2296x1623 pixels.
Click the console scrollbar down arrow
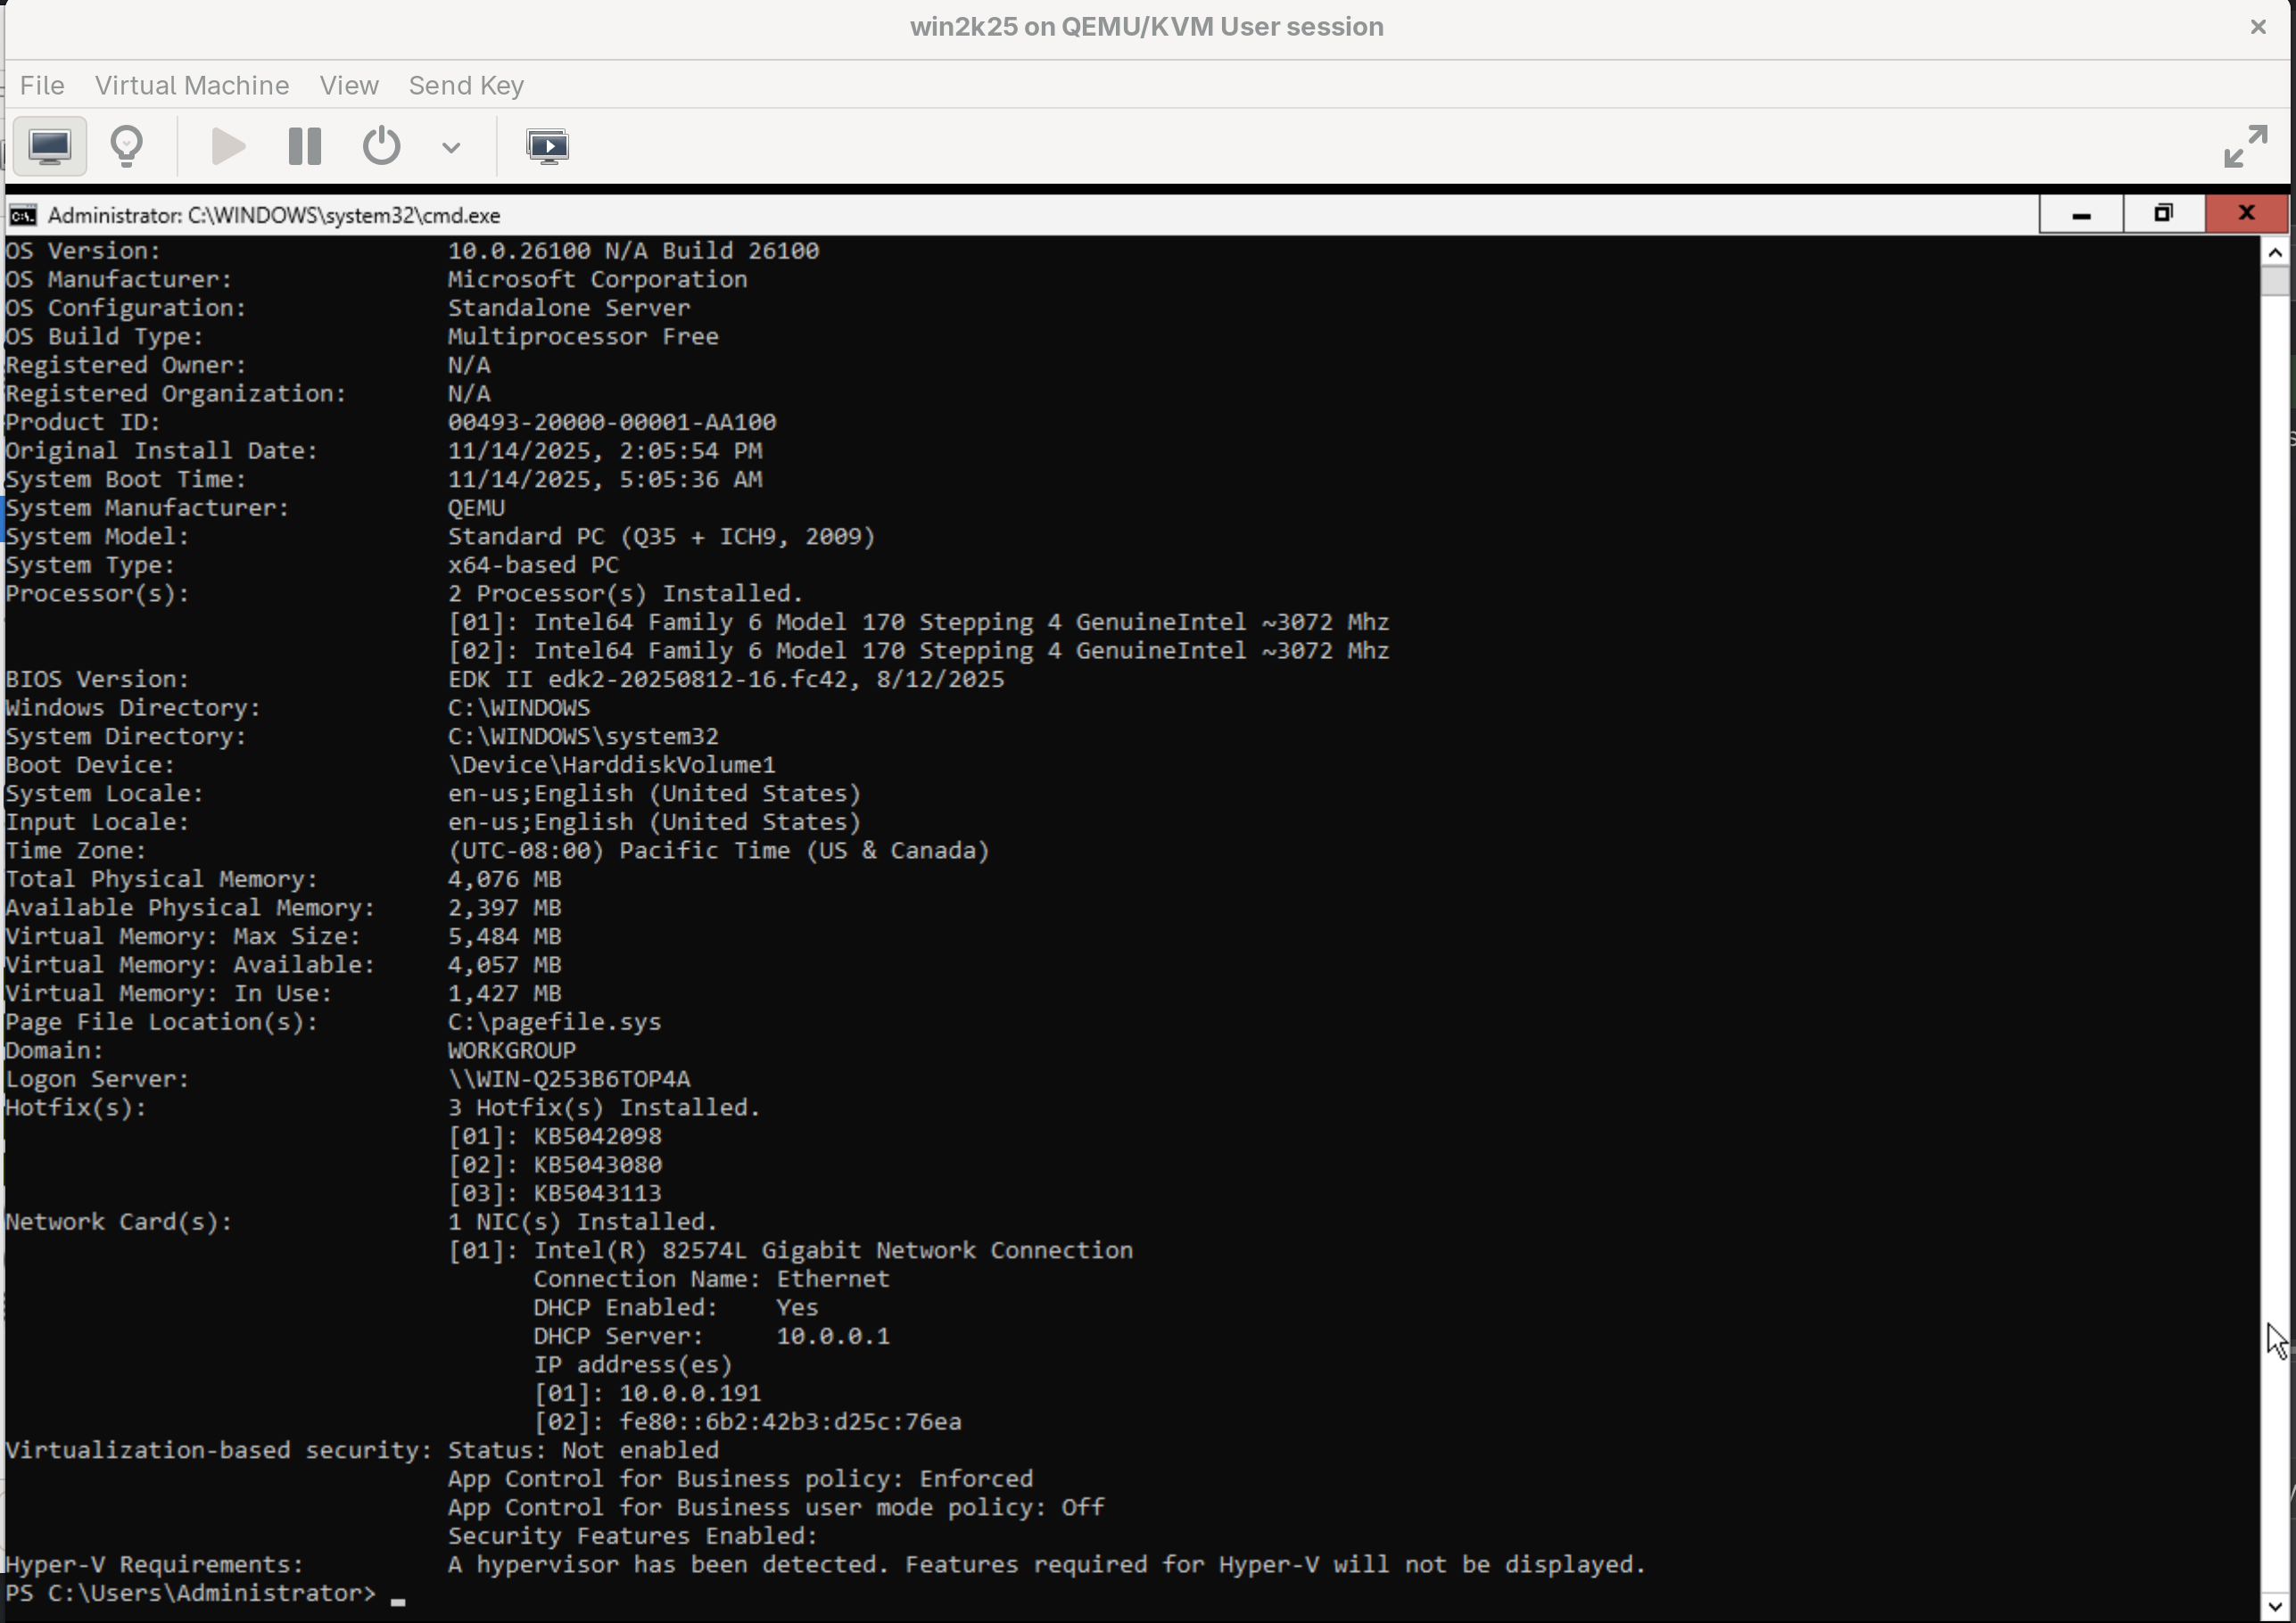coord(2275,1606)
